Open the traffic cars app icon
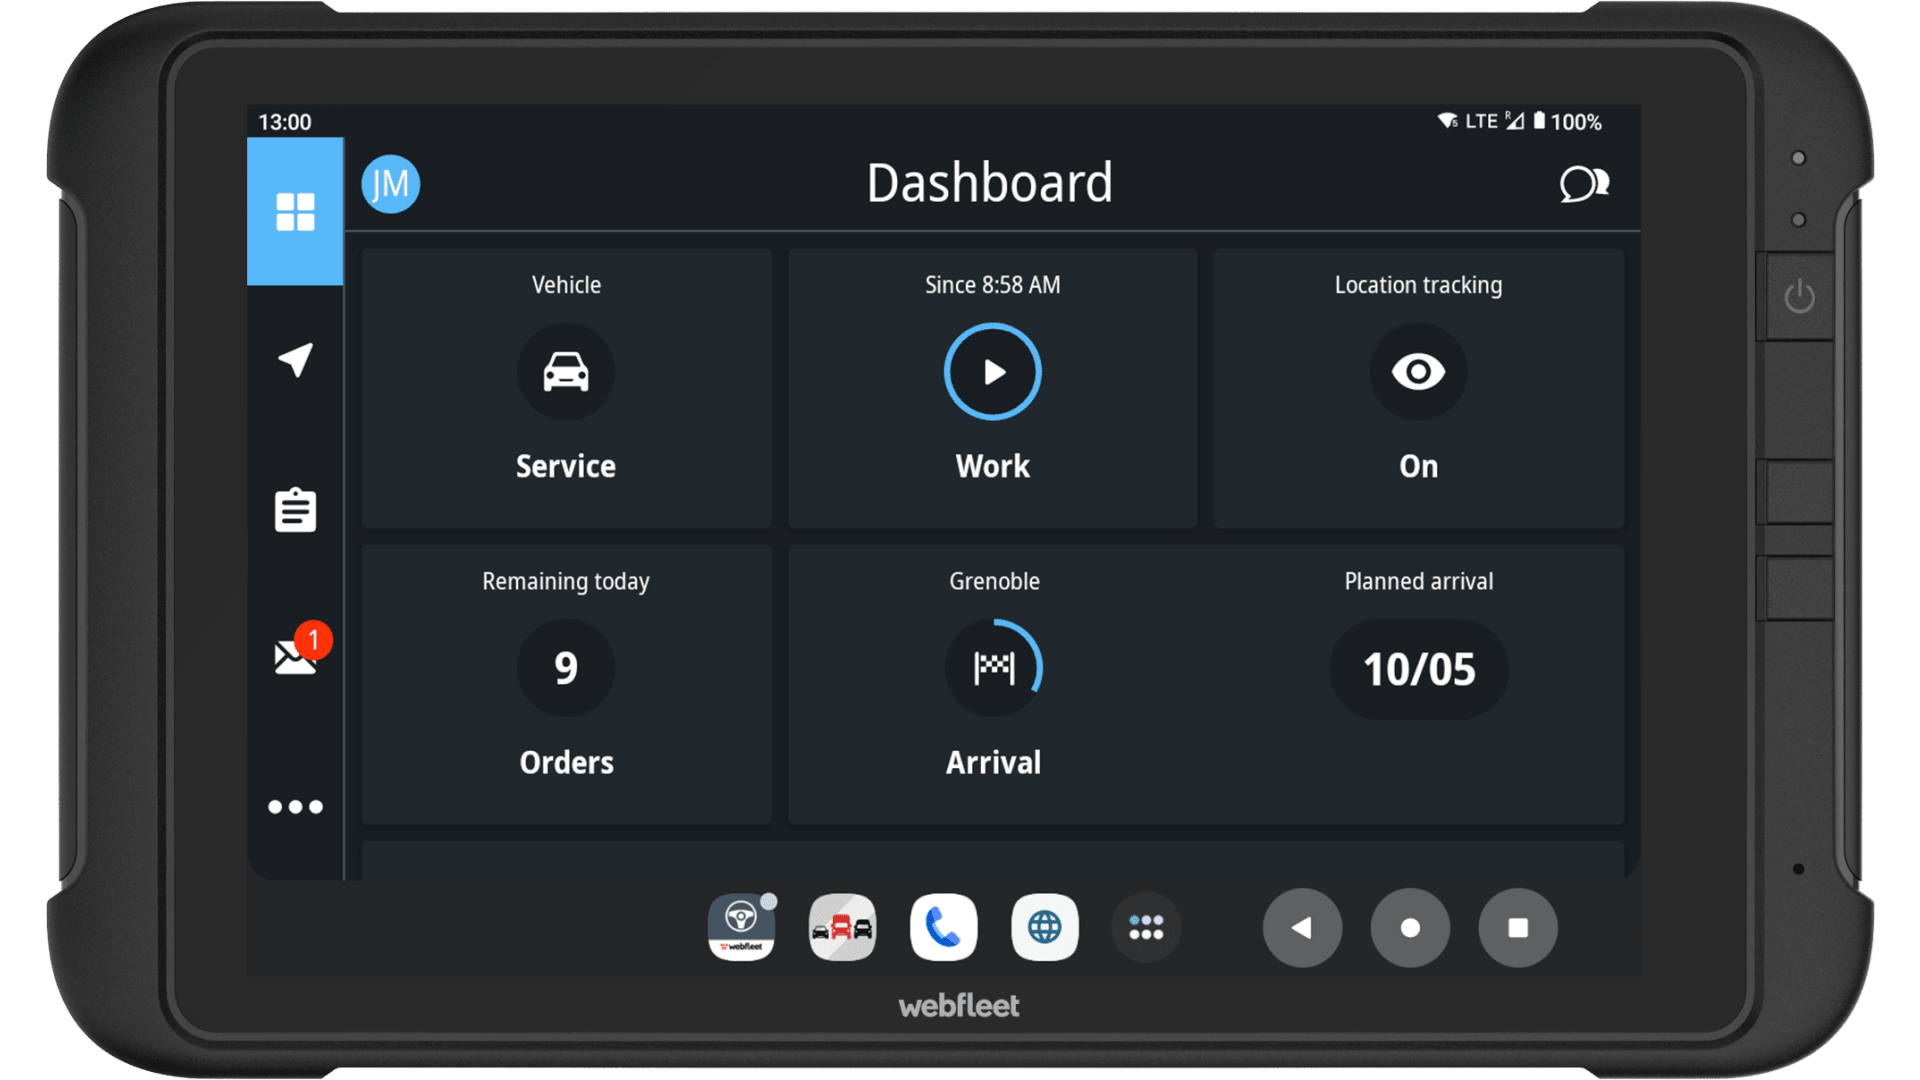1920x1080 pixels. pyautogui.click(x=842, y=927)
